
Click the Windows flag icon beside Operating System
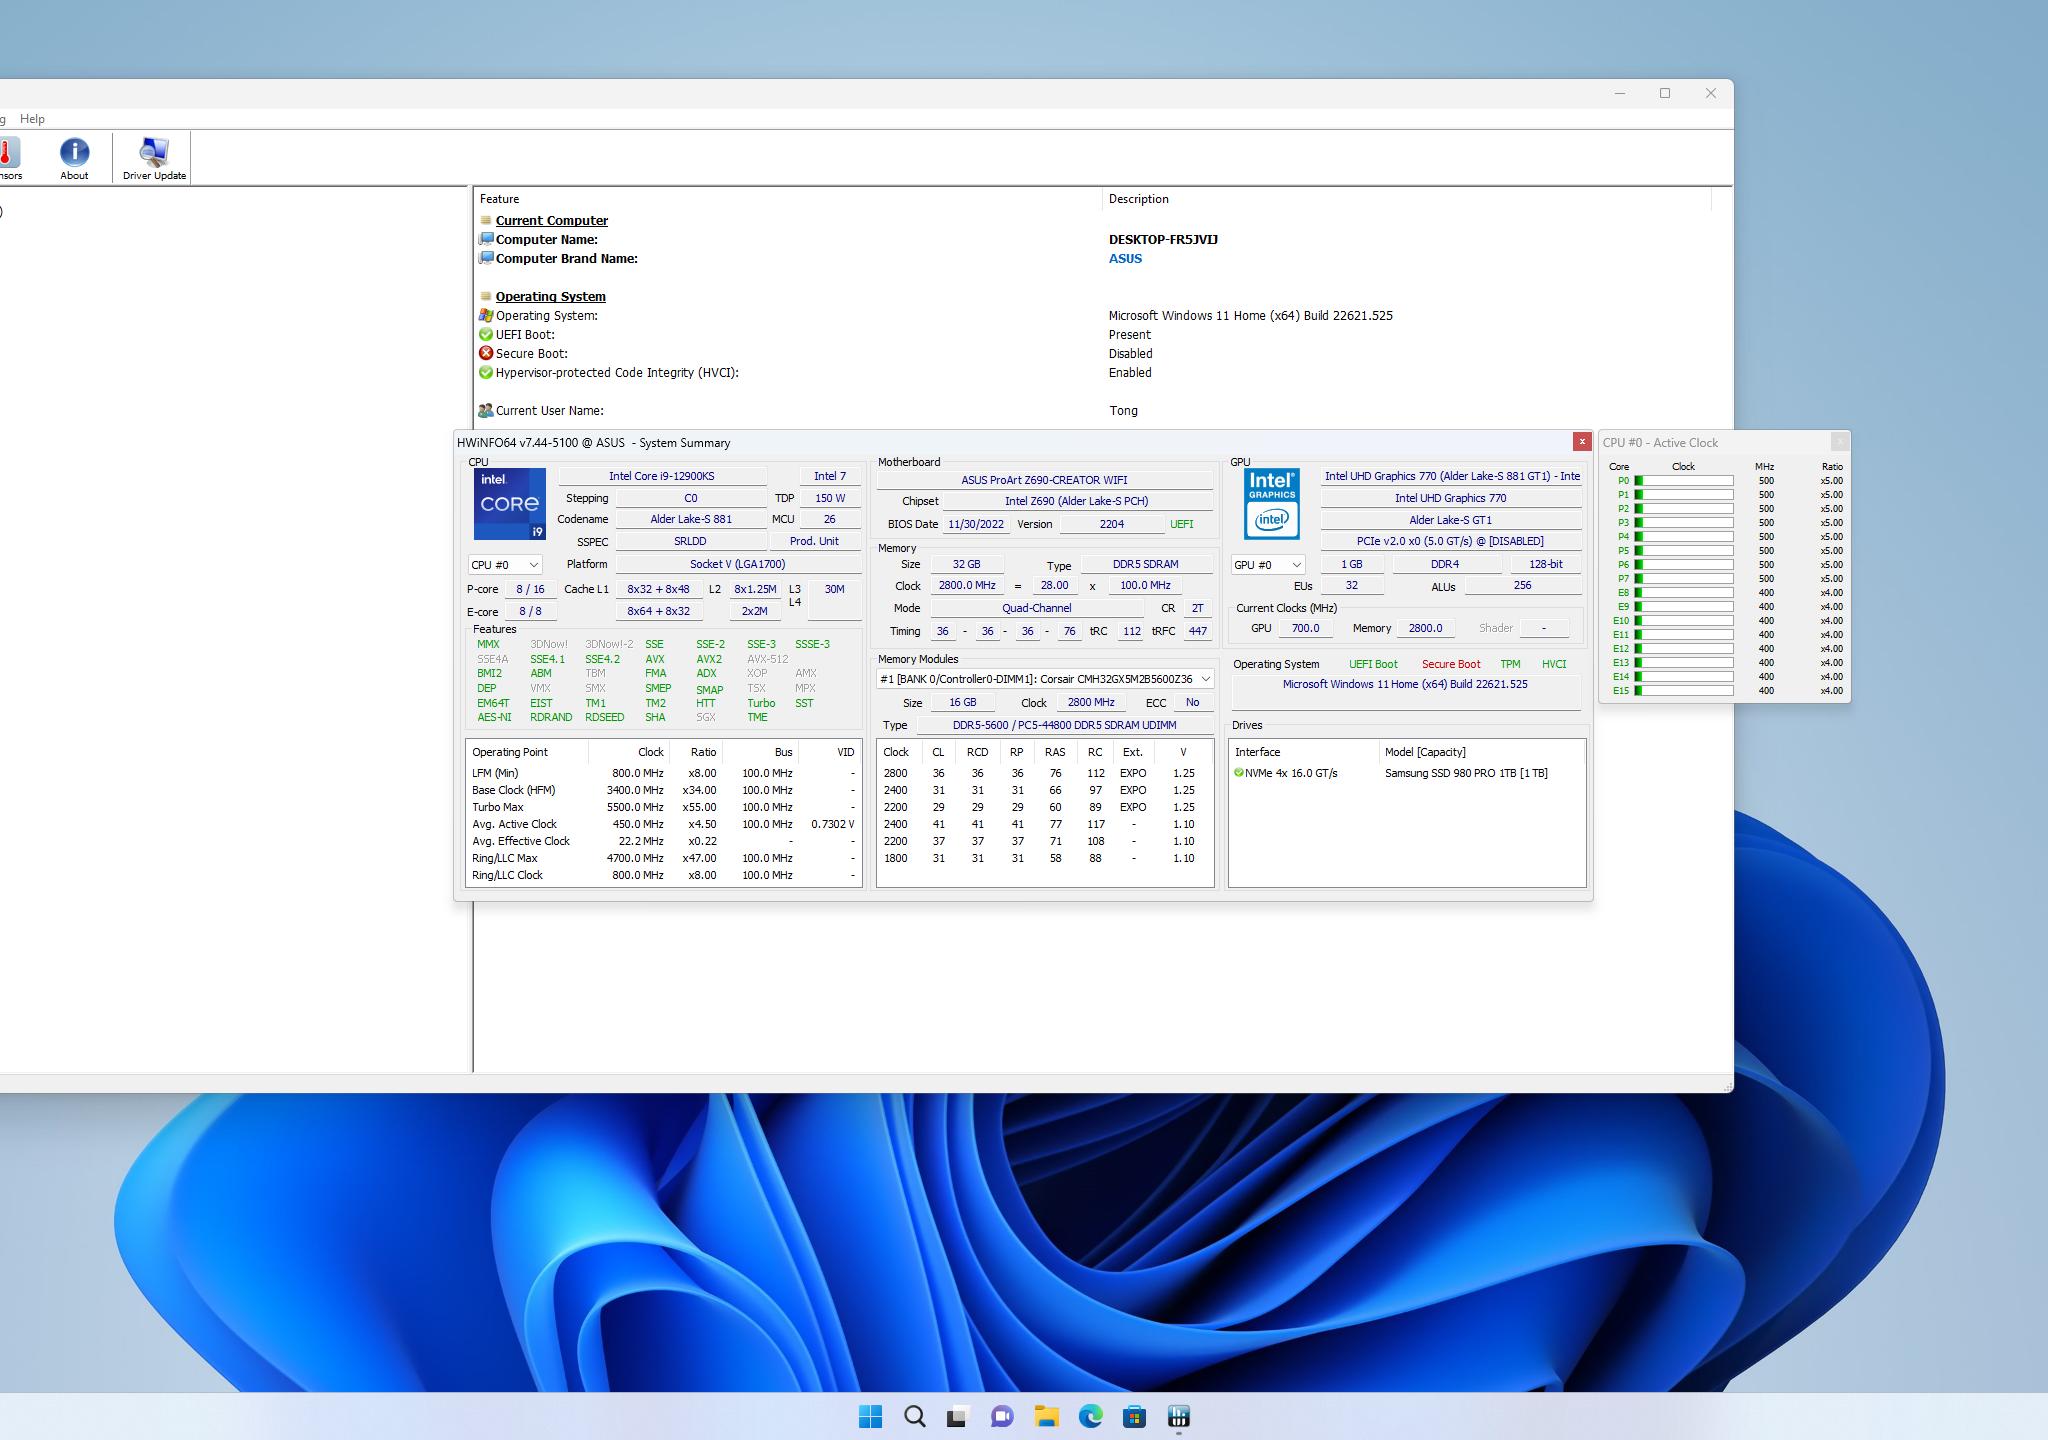[x=486, y=315]
